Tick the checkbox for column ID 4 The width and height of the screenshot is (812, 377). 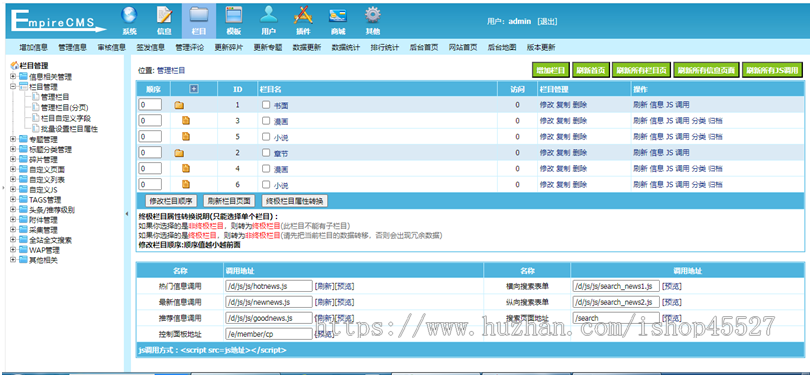(266, 169)
